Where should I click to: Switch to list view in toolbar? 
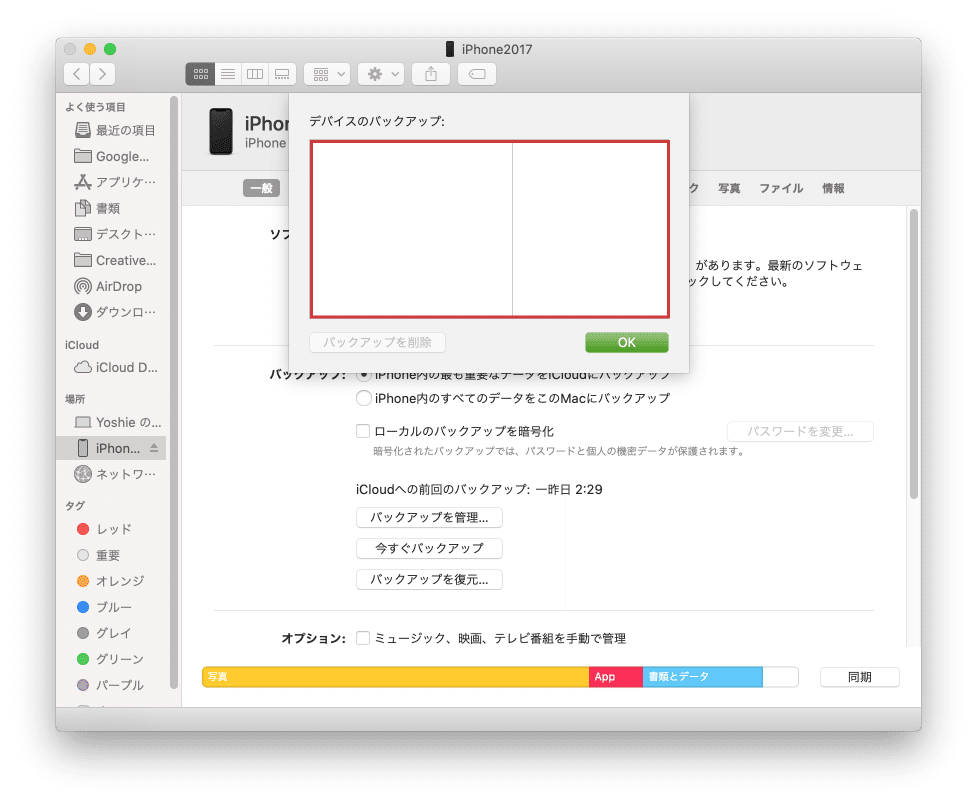click(228, 74)
